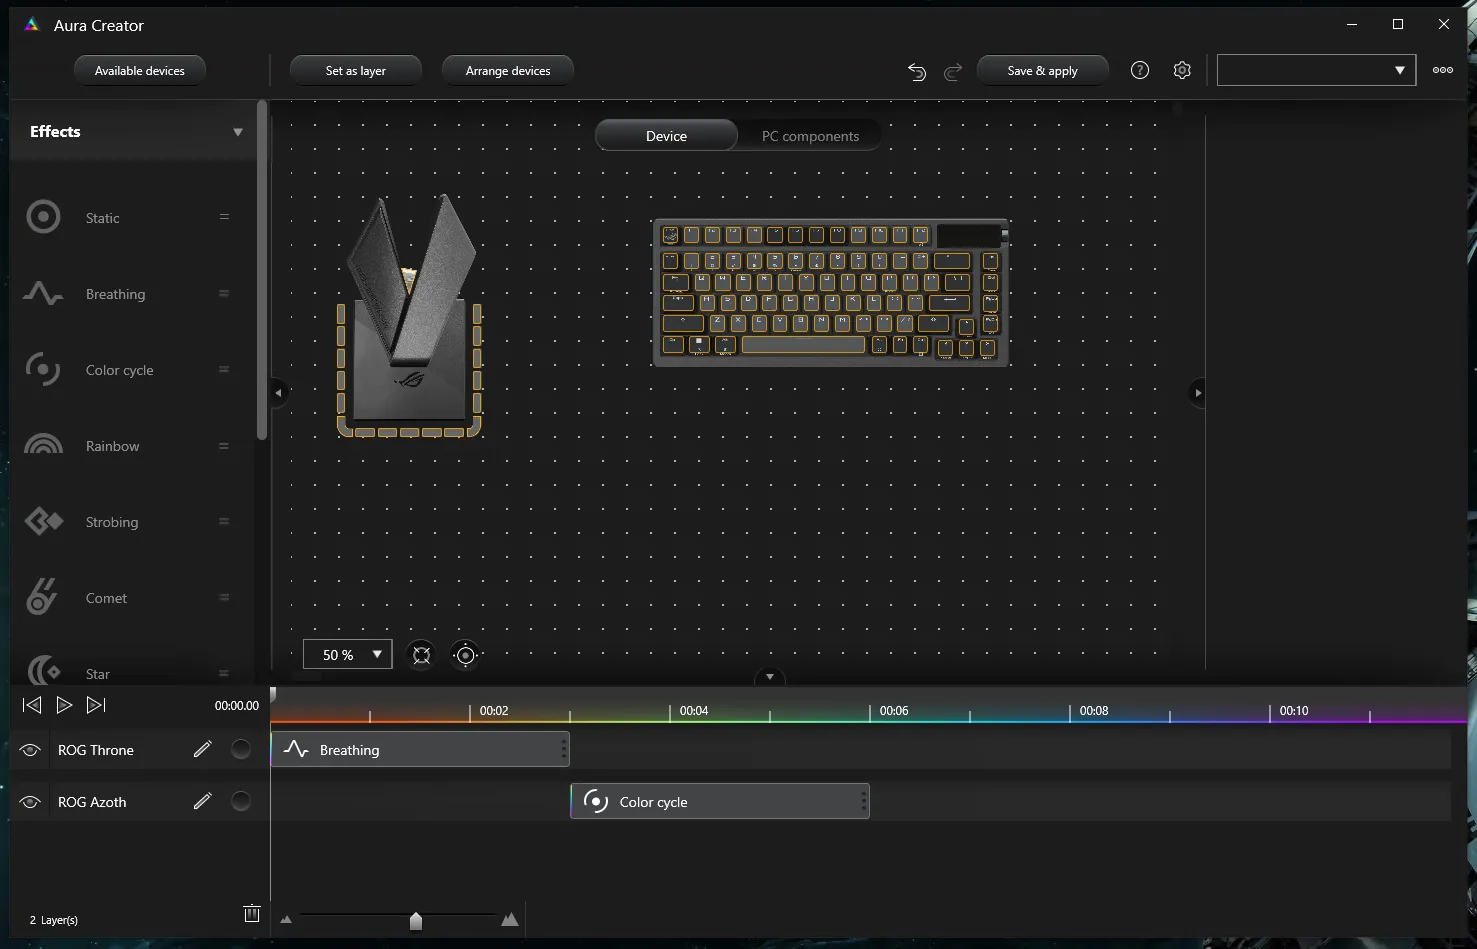
Task: Click the drag handle beside Comet
Action: [224, 597]
